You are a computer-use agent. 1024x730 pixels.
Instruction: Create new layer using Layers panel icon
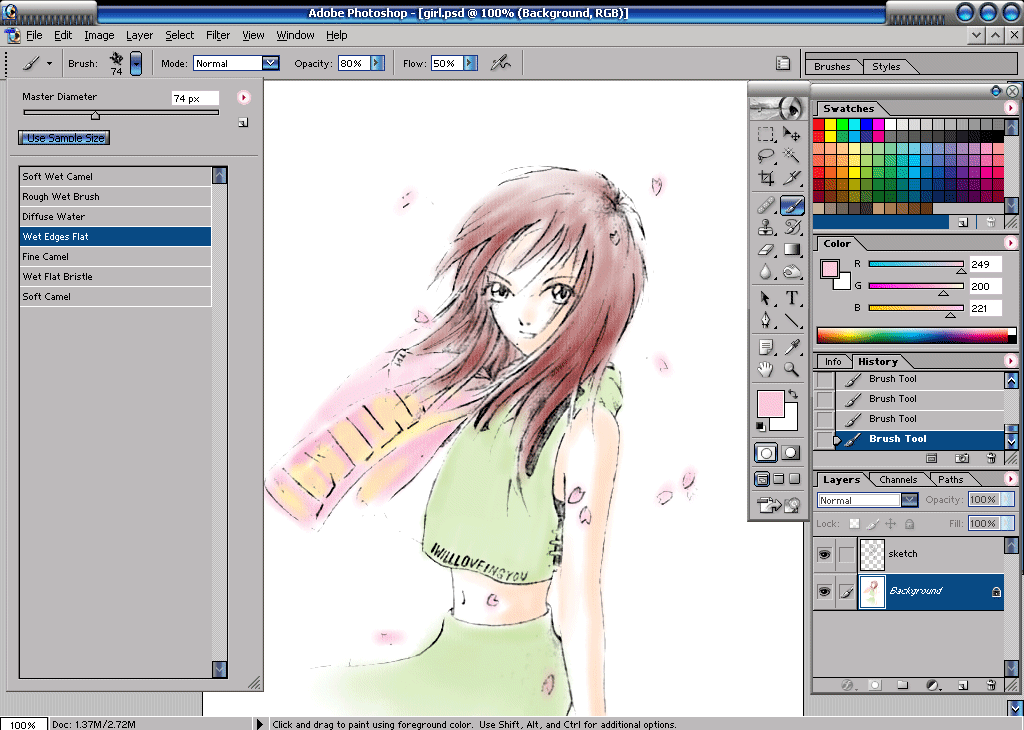click(963, 685)
